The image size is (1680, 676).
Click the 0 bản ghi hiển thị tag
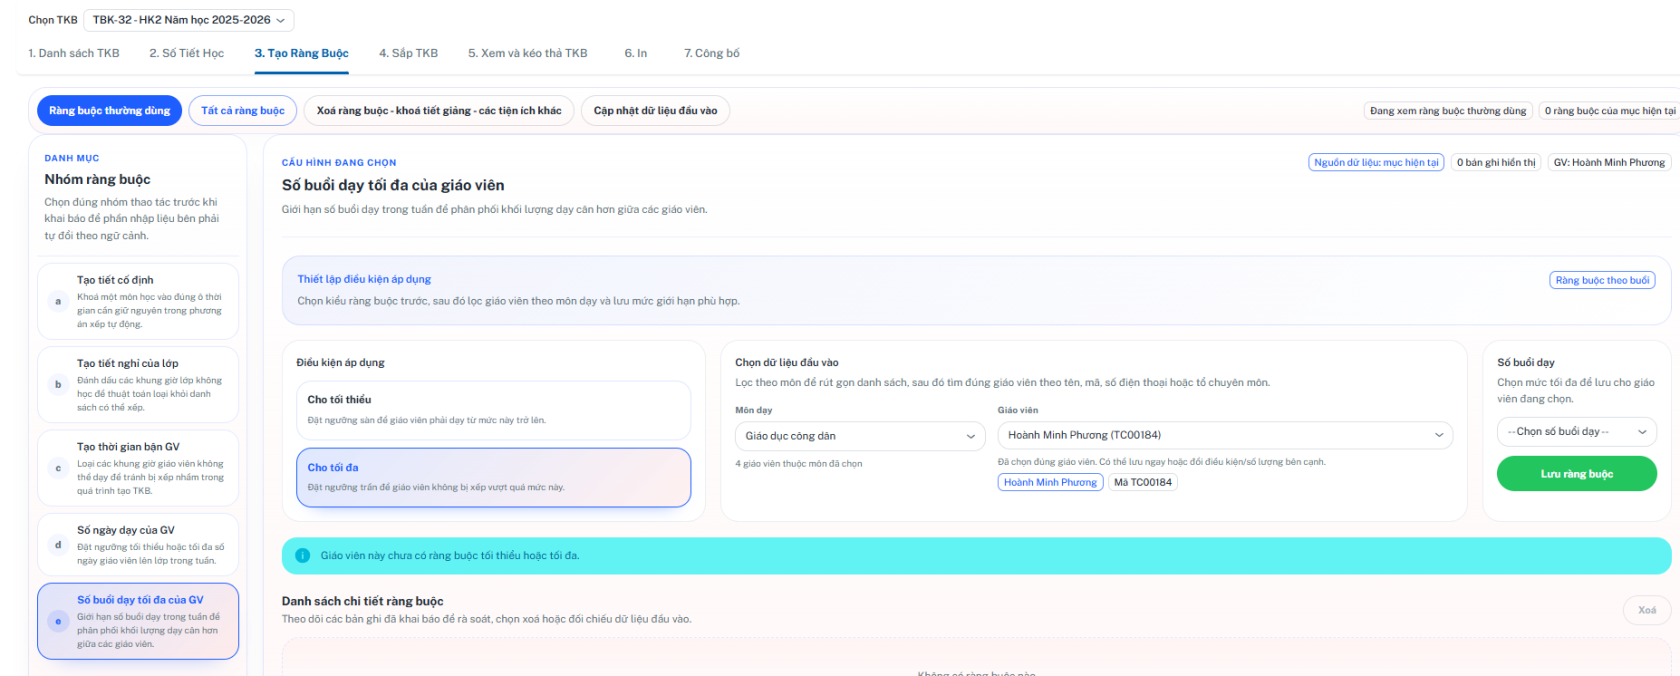(1496, 162)
